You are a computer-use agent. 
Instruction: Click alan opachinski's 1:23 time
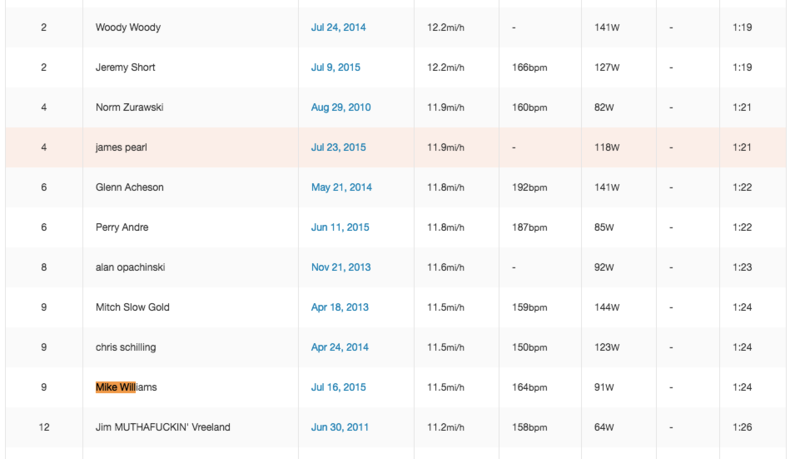click(745, 268)
